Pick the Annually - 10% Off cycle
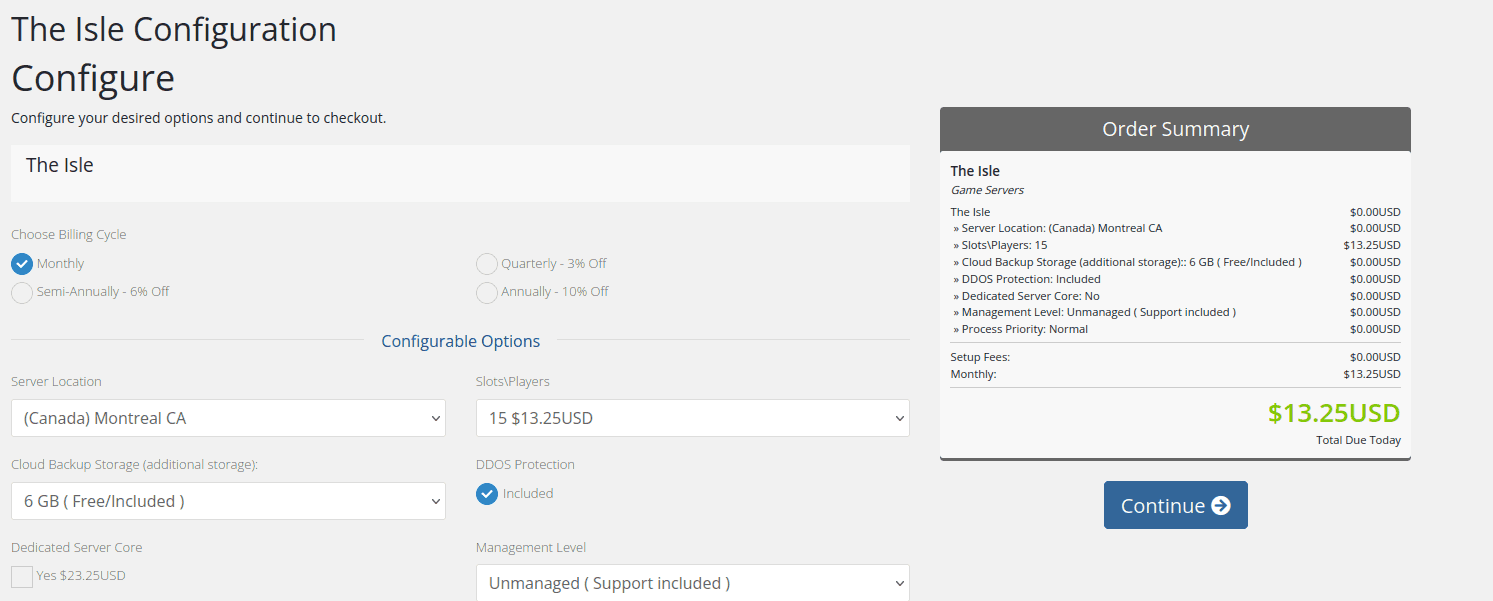The height and width of the screenshot is (601, 1493). tap(487, 292)
